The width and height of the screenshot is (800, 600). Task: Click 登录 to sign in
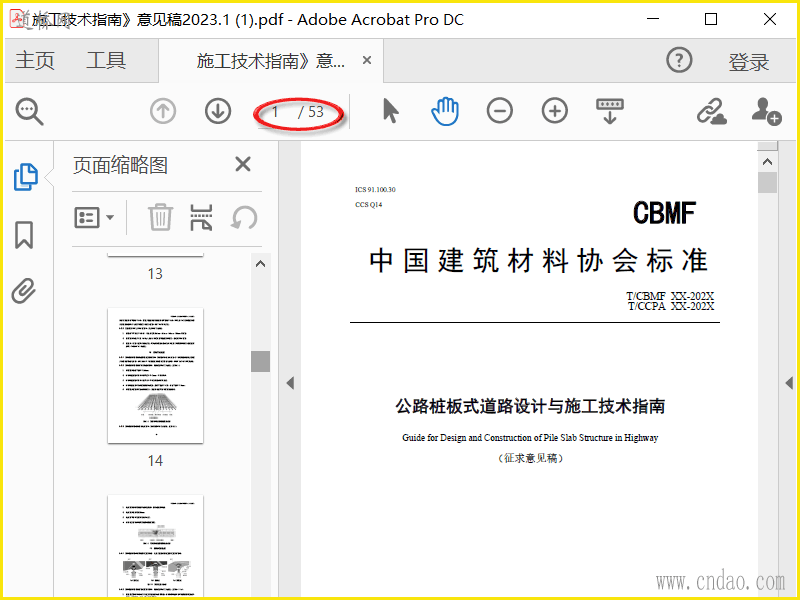(x=748, y=62)
